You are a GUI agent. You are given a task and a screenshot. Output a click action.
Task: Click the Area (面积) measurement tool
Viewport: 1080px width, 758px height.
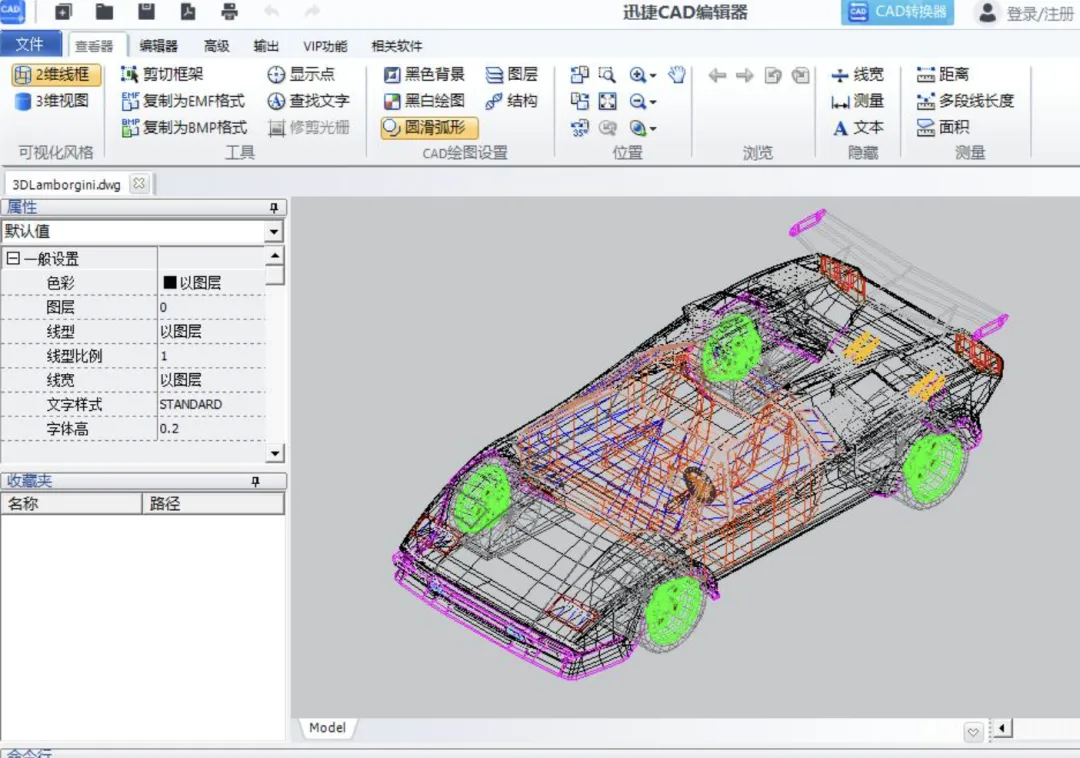point(943,127)
